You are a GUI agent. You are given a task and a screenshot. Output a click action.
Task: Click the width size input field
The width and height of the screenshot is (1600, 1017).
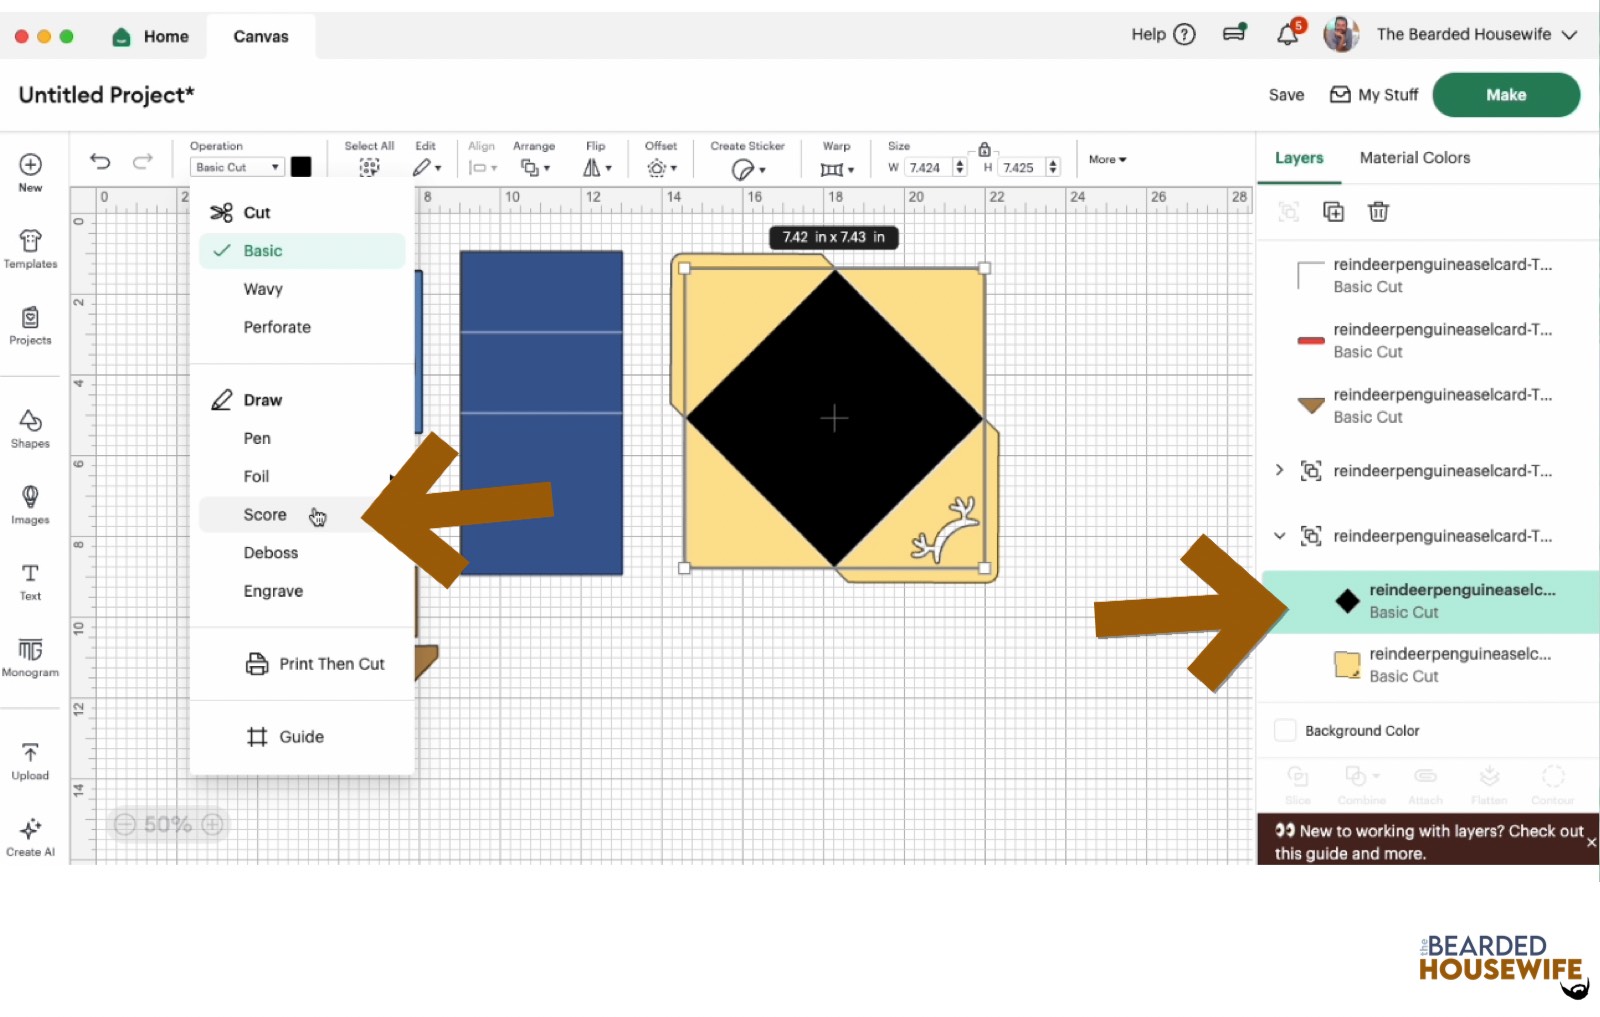click(x=927, y=168)
